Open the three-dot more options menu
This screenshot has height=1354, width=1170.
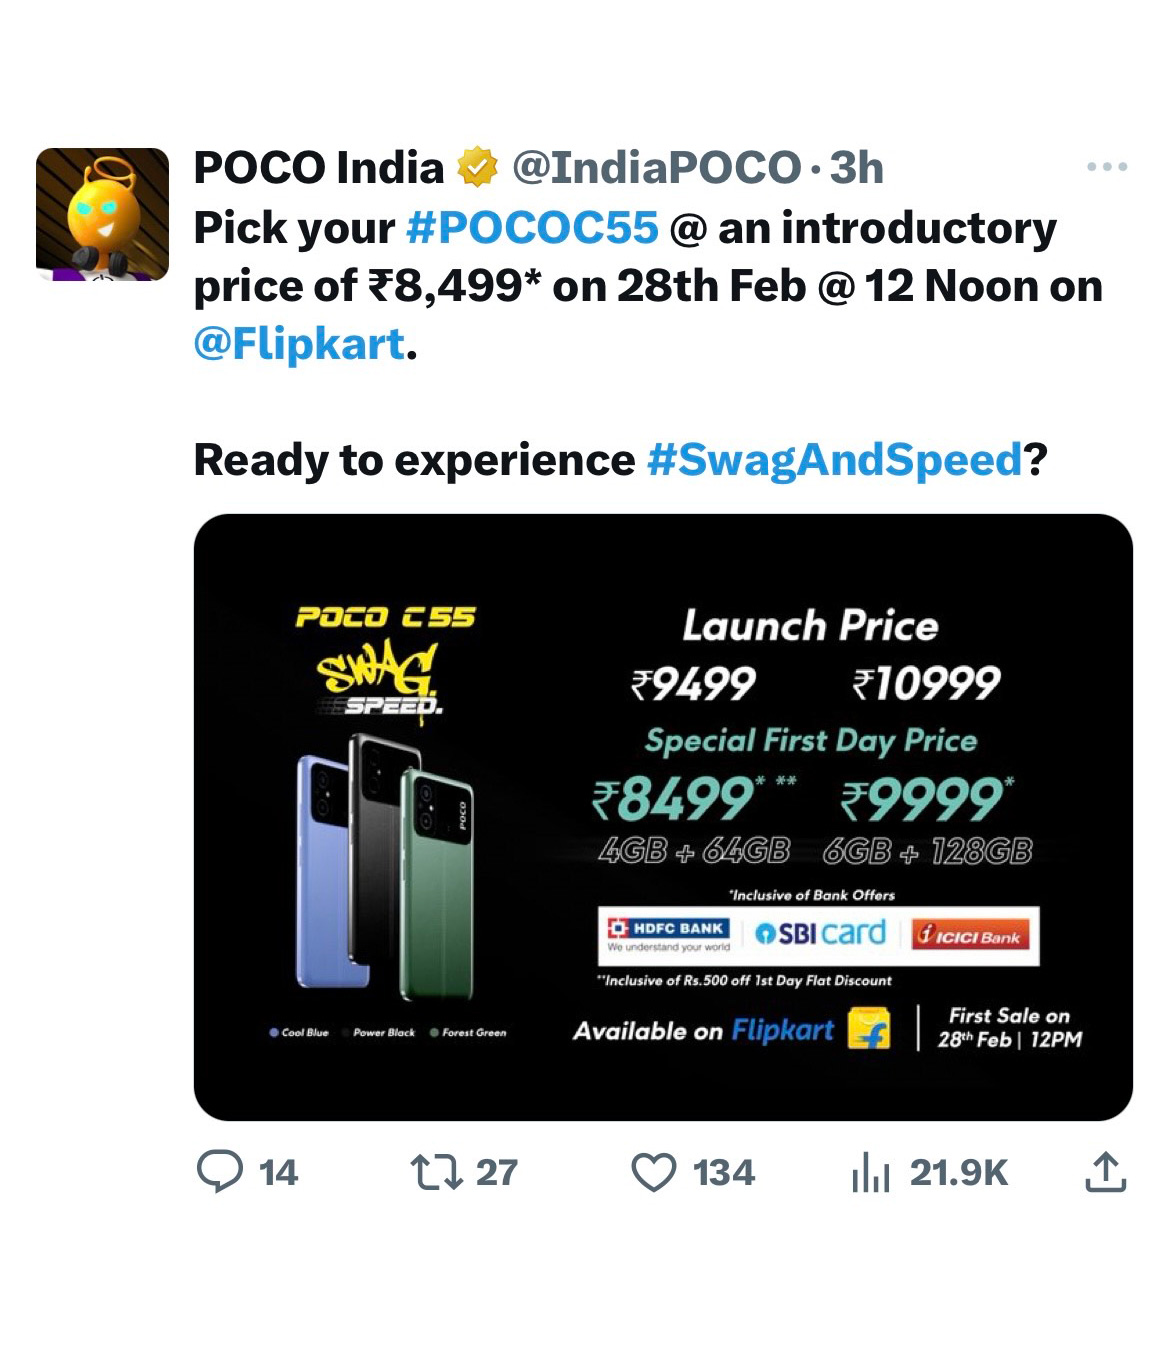point(1107,167)
